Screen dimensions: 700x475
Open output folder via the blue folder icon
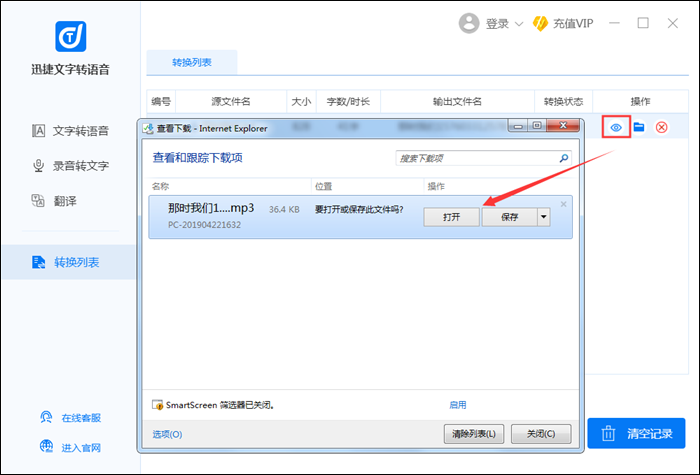638,127
